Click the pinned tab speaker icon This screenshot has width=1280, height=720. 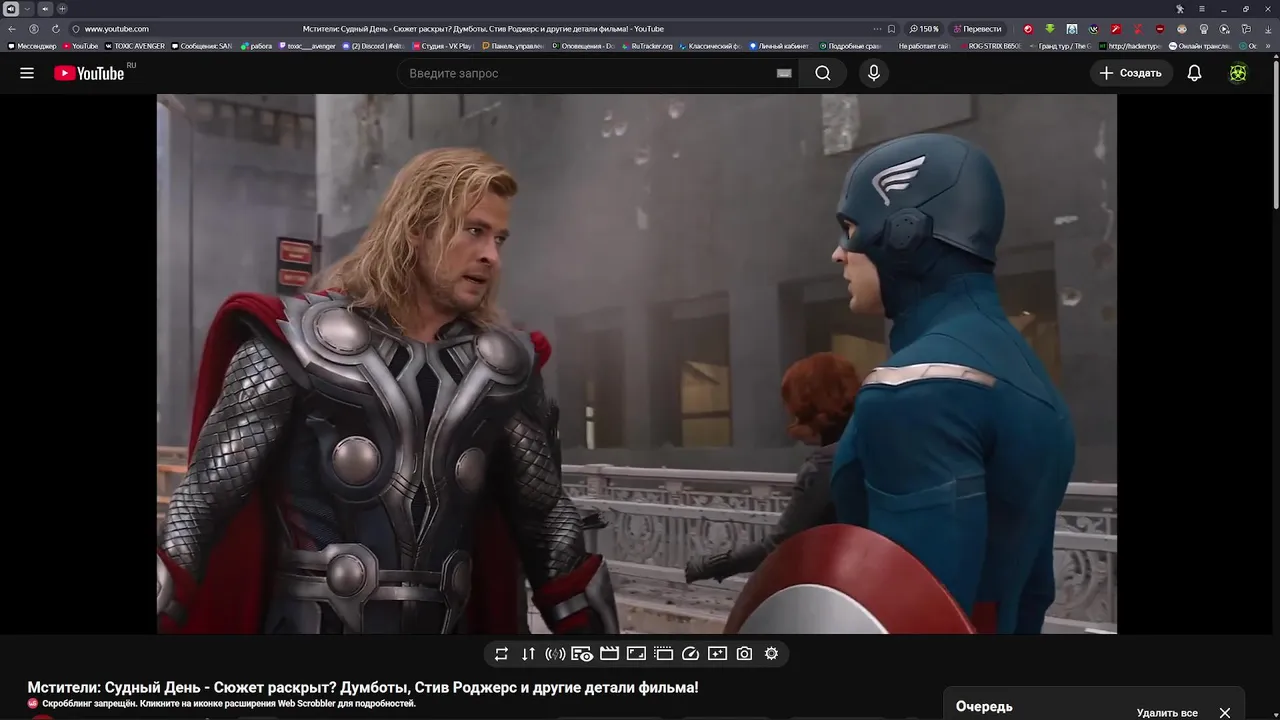pyautogui.click(x=11, y=9)
